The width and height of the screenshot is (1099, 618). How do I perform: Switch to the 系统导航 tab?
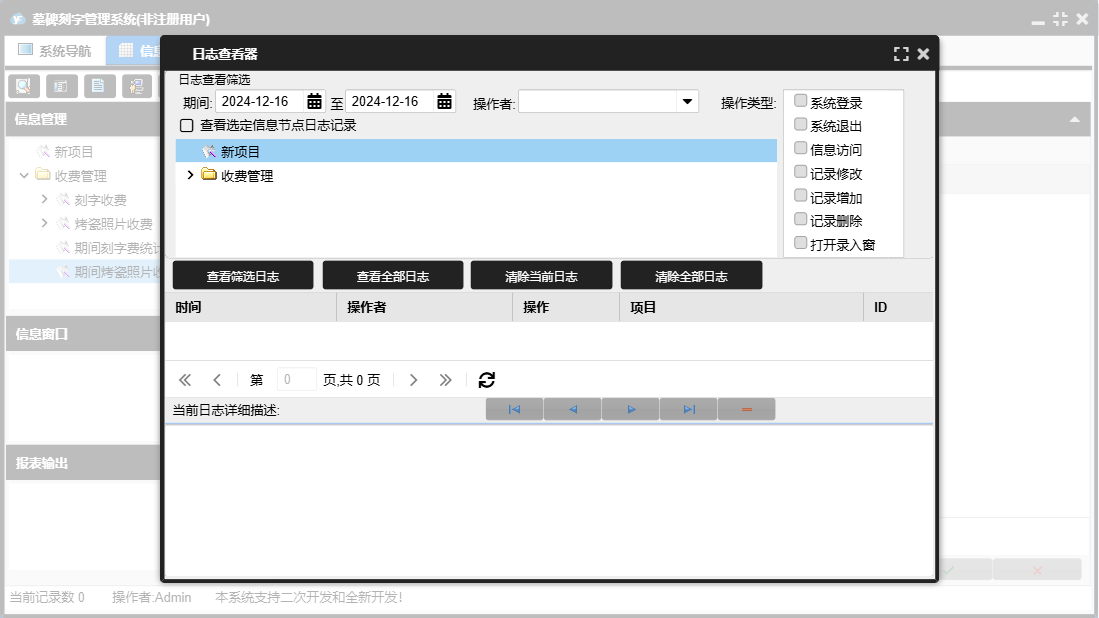coord(55,51)
